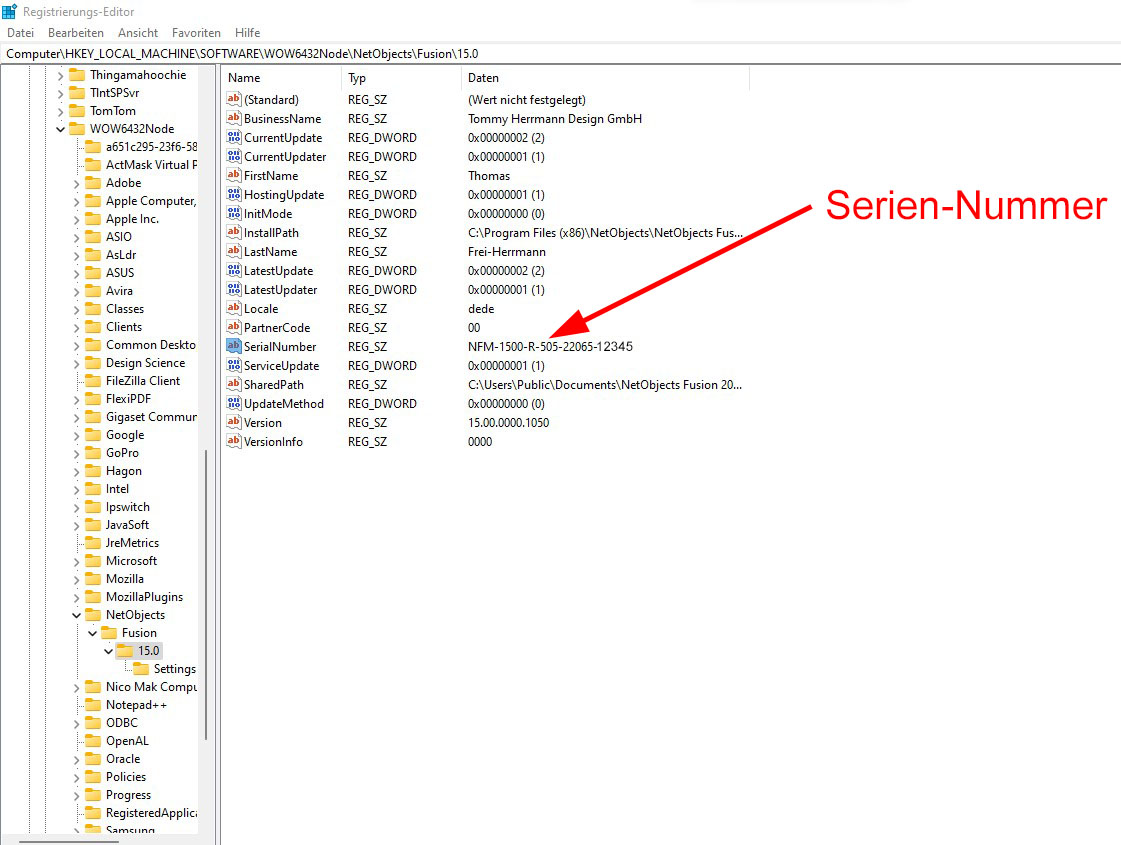Viewport: 1121px width, 845px height.
Task: Click the BusinessName string value icon
Action: 234,119
